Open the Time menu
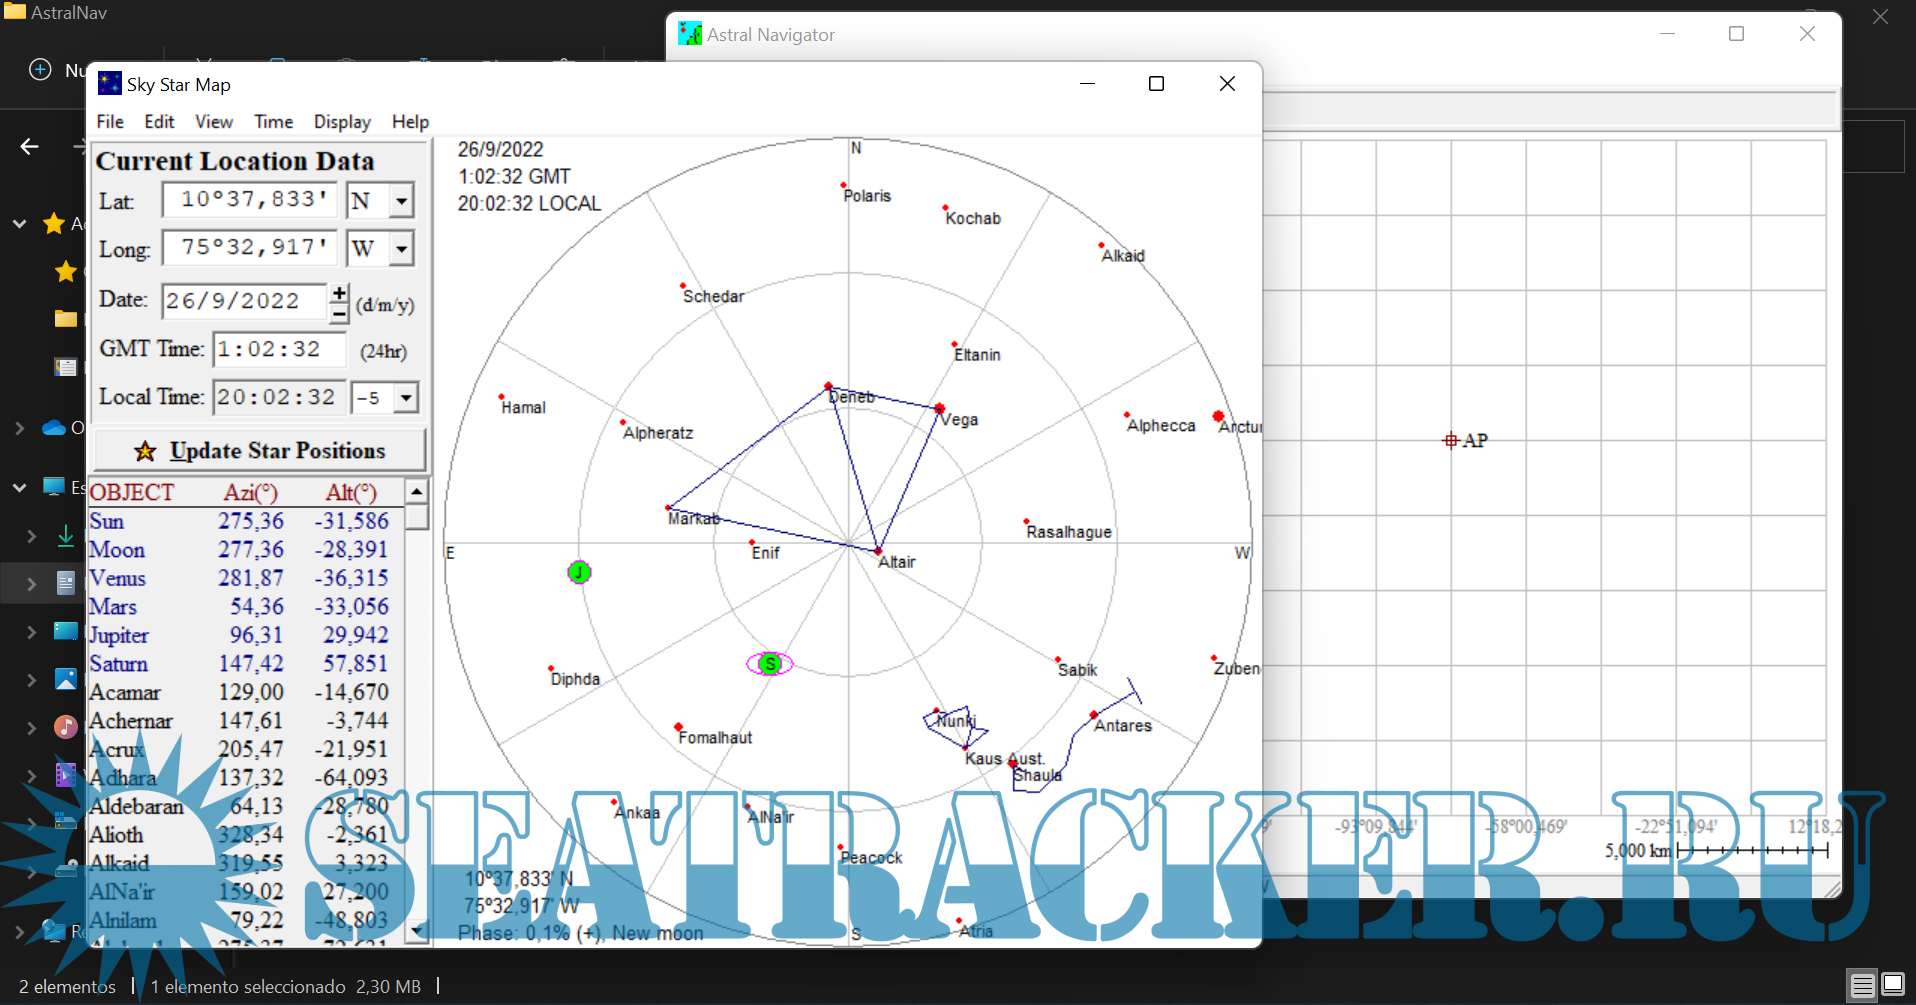Viewport: 1916px width, 1005px height. point(273,122)
